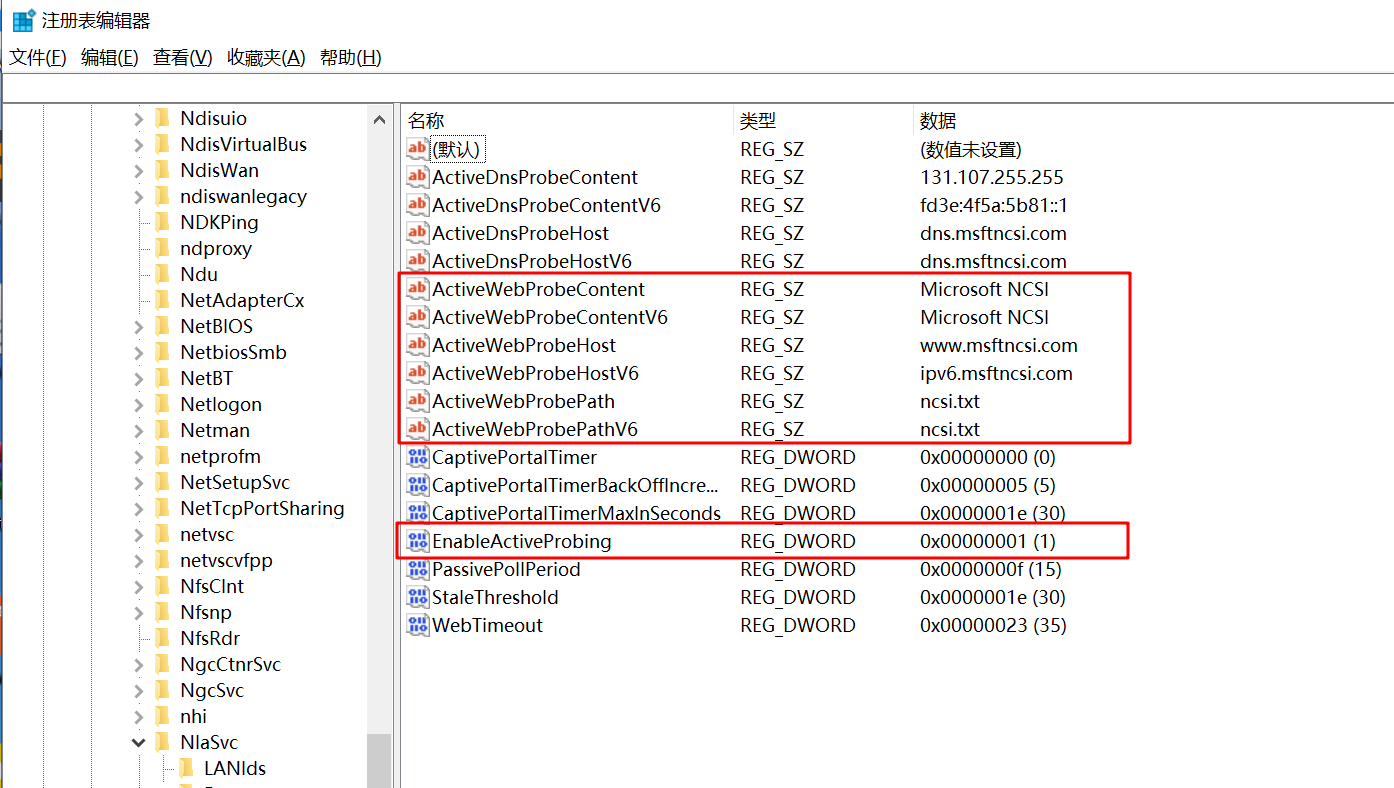Click the tree pane scrollbar thumb

379,761
